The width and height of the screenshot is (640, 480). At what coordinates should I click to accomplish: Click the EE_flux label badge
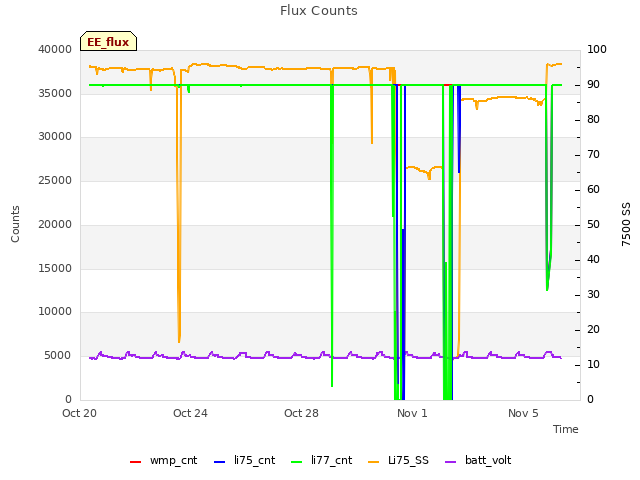(108, 41)
